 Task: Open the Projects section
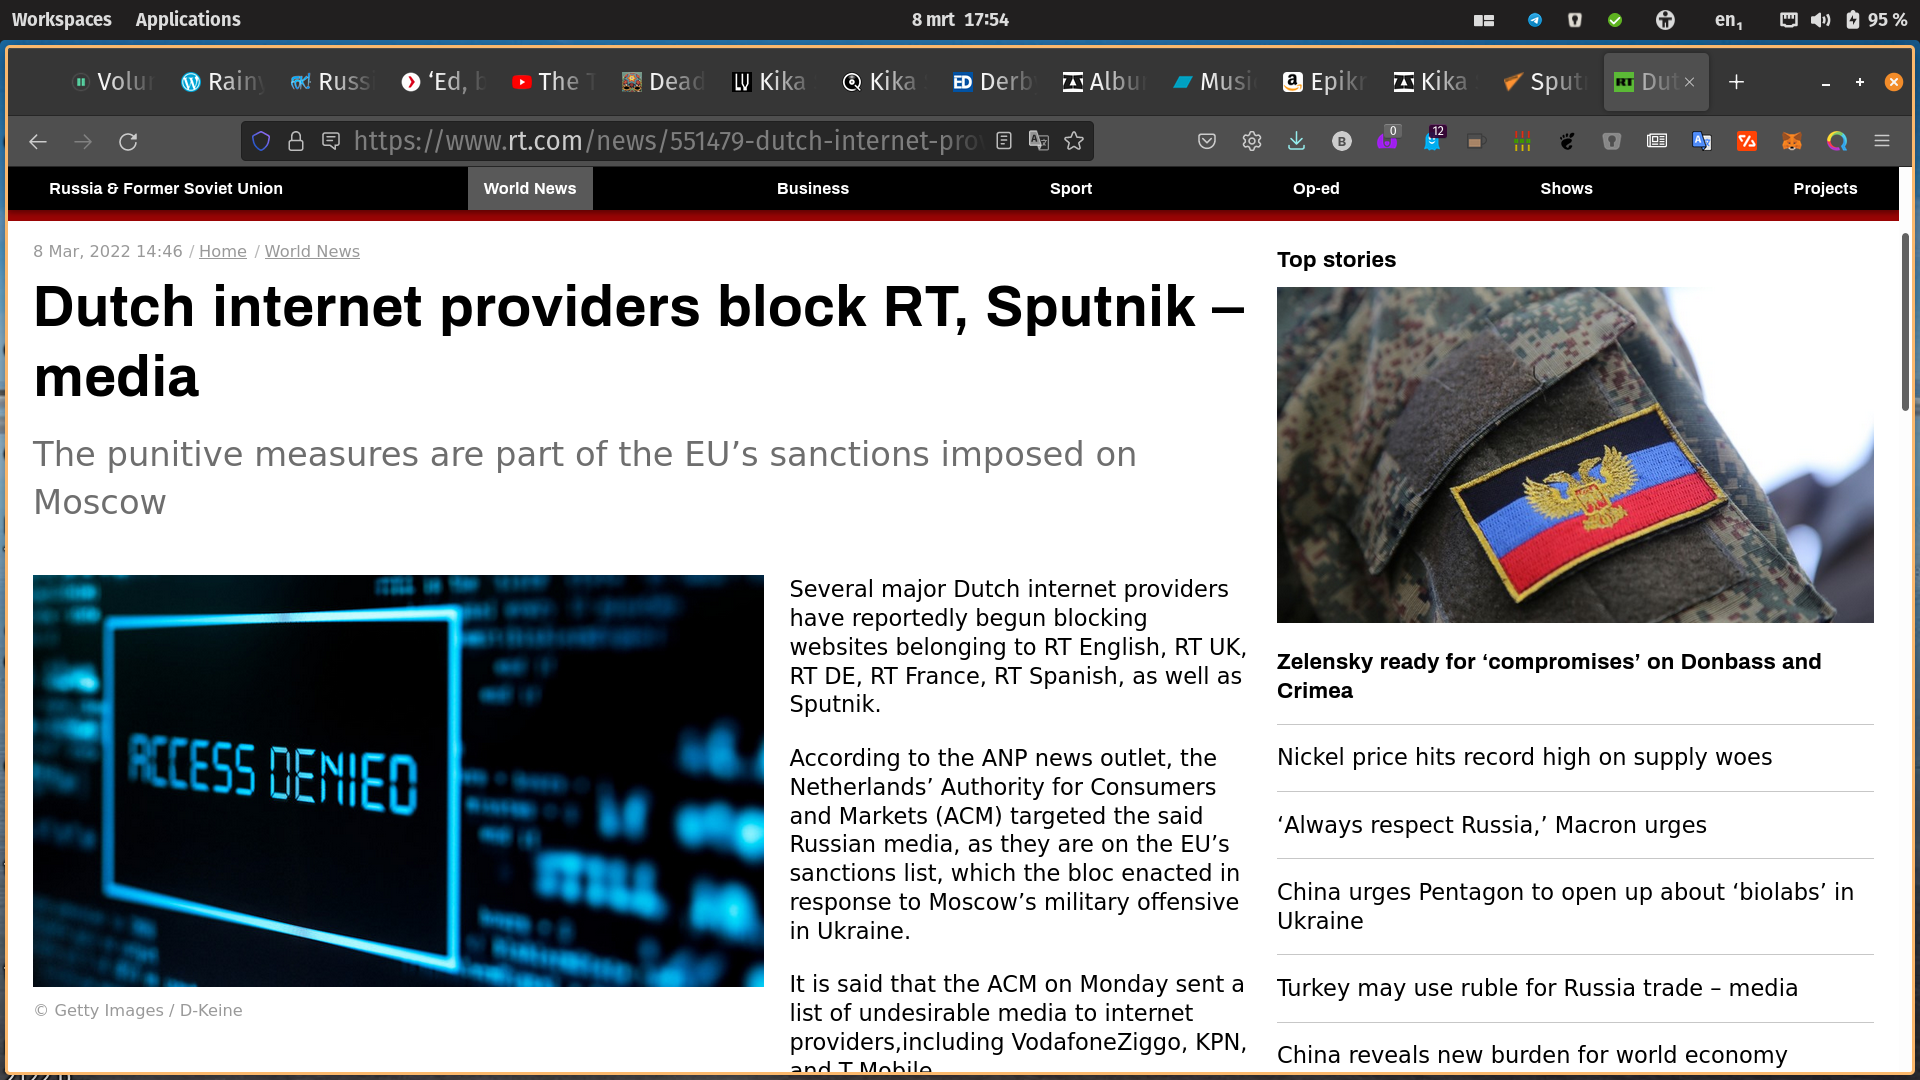click(x=1825, y=189)
